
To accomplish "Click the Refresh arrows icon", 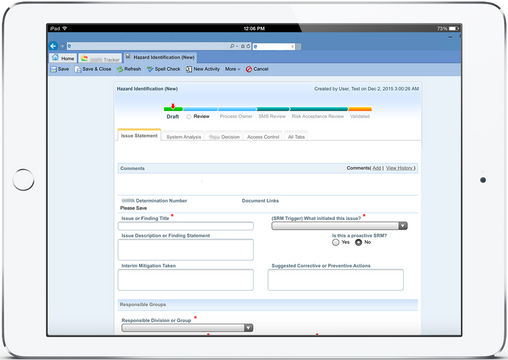I will point(120,69).
